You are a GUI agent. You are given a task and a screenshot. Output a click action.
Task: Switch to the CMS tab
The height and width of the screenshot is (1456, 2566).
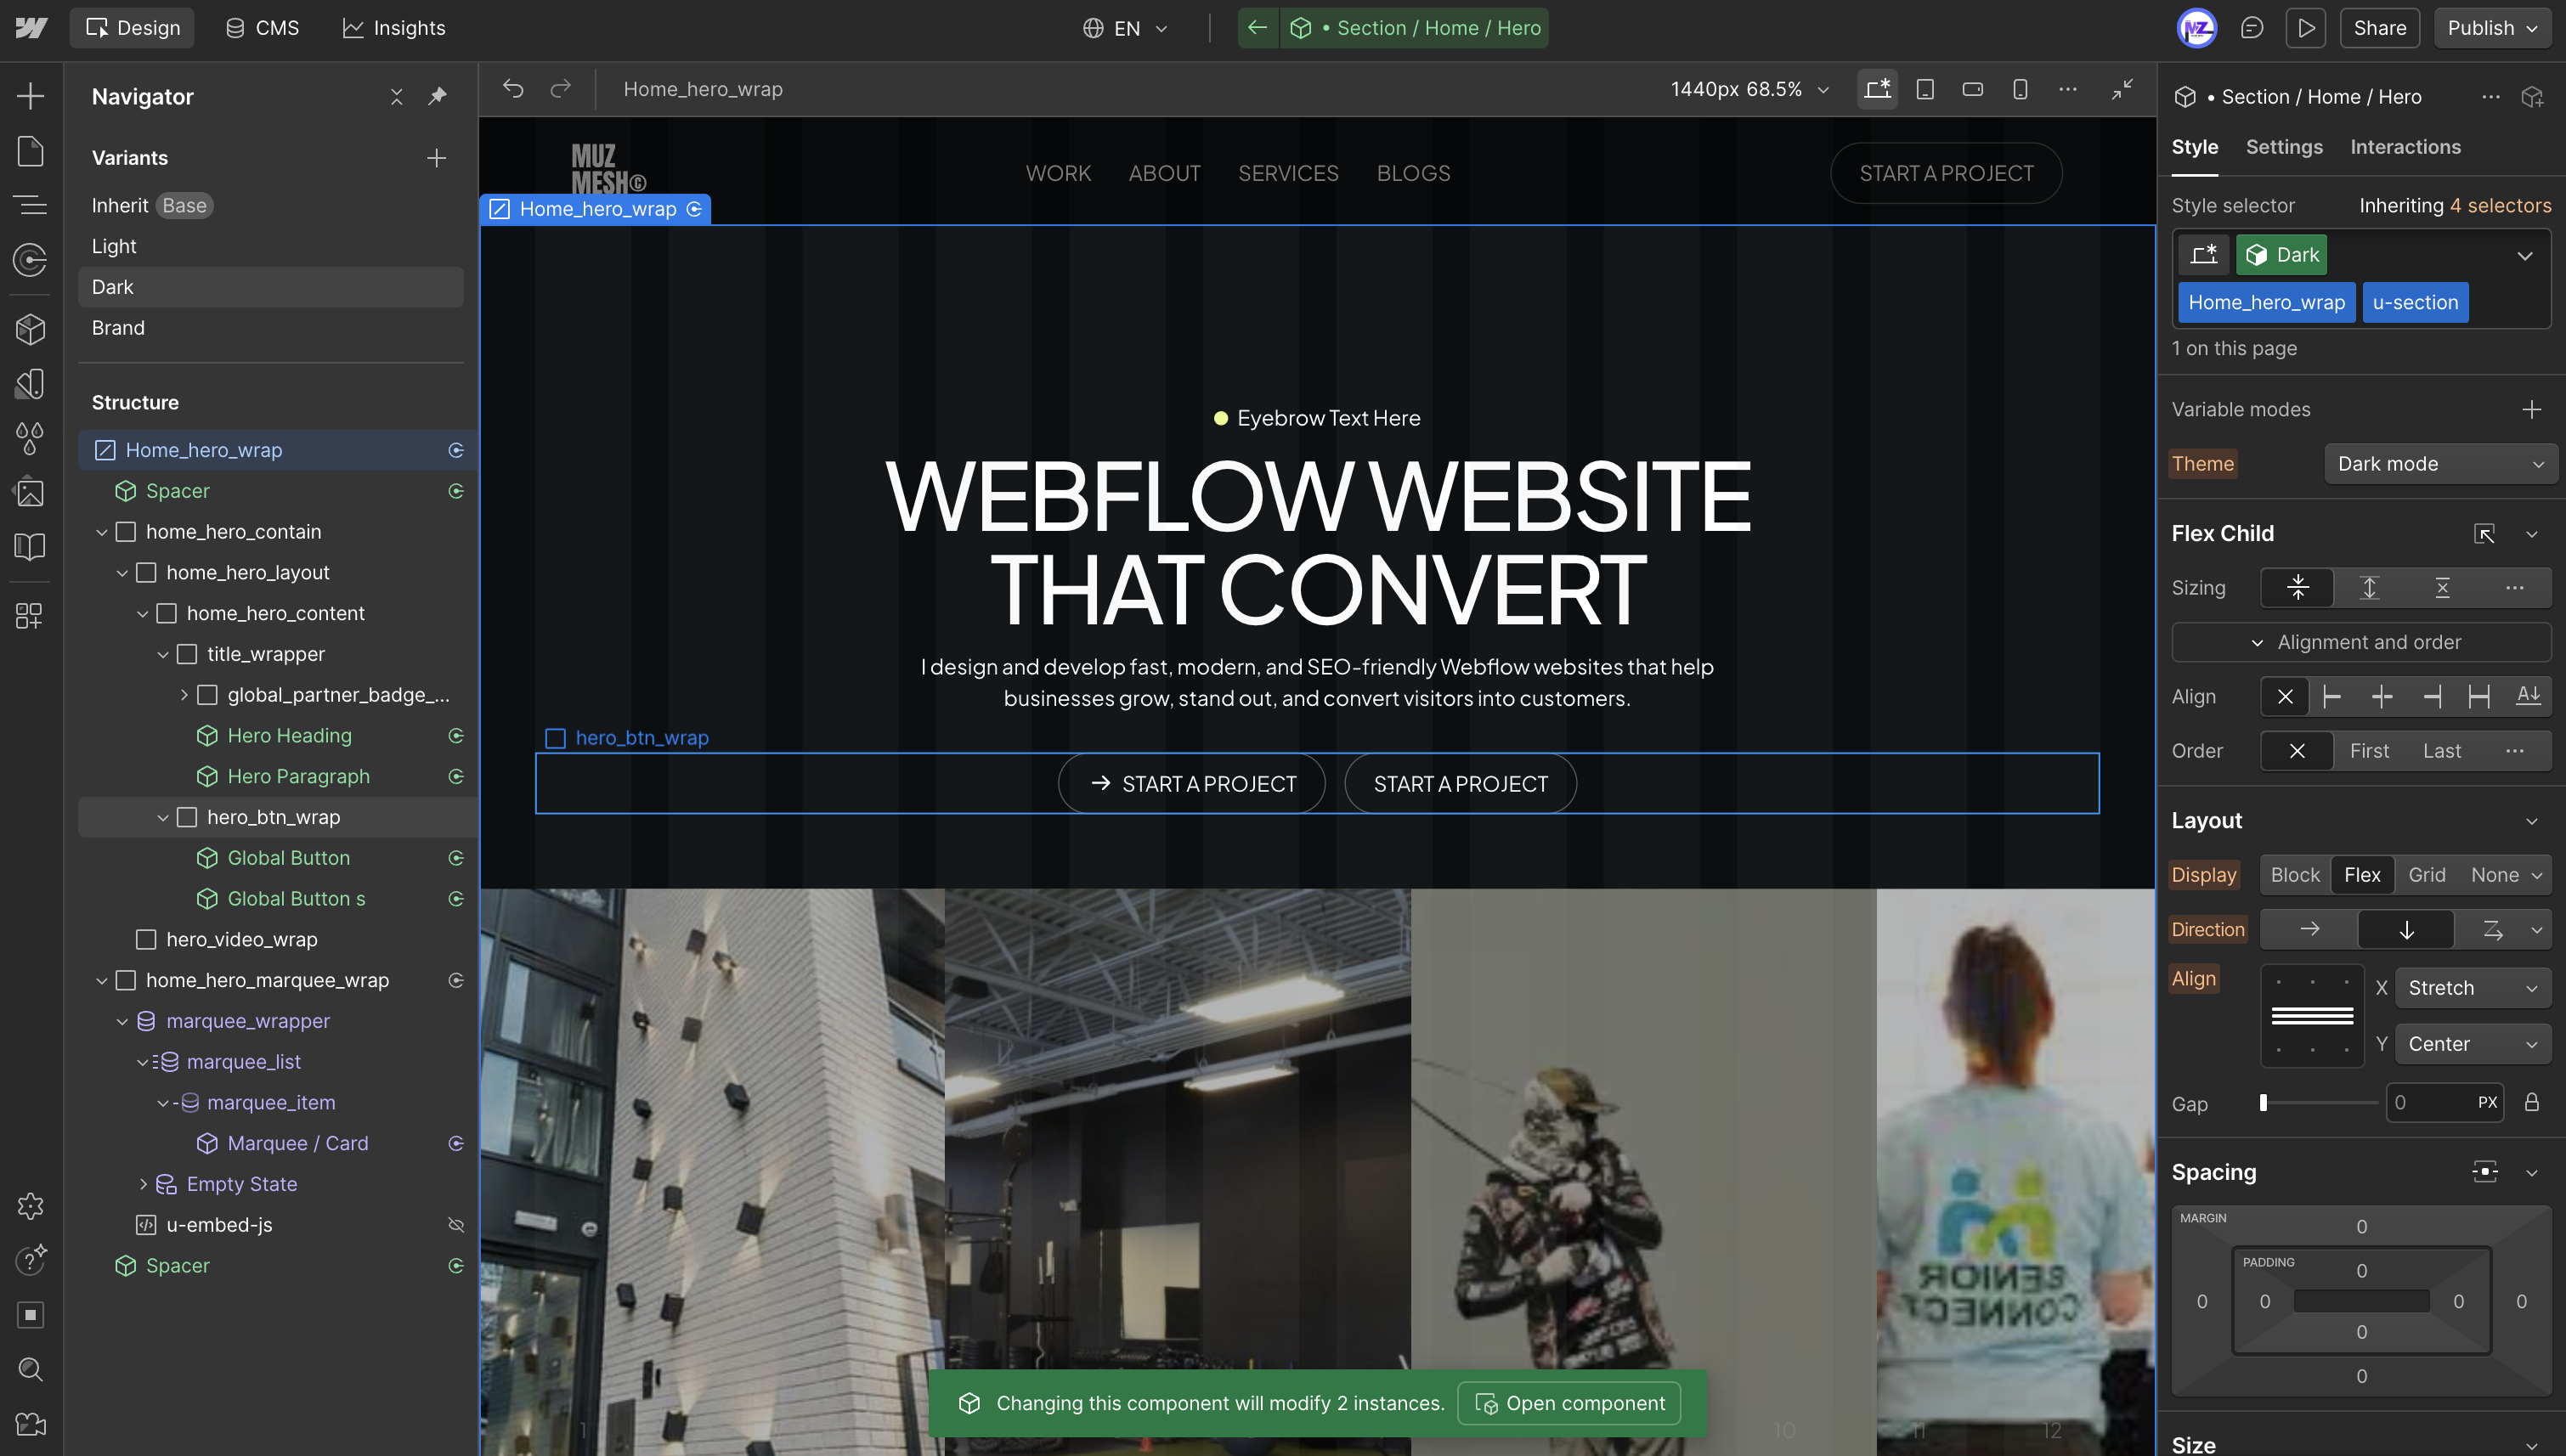tap(262, 28)
